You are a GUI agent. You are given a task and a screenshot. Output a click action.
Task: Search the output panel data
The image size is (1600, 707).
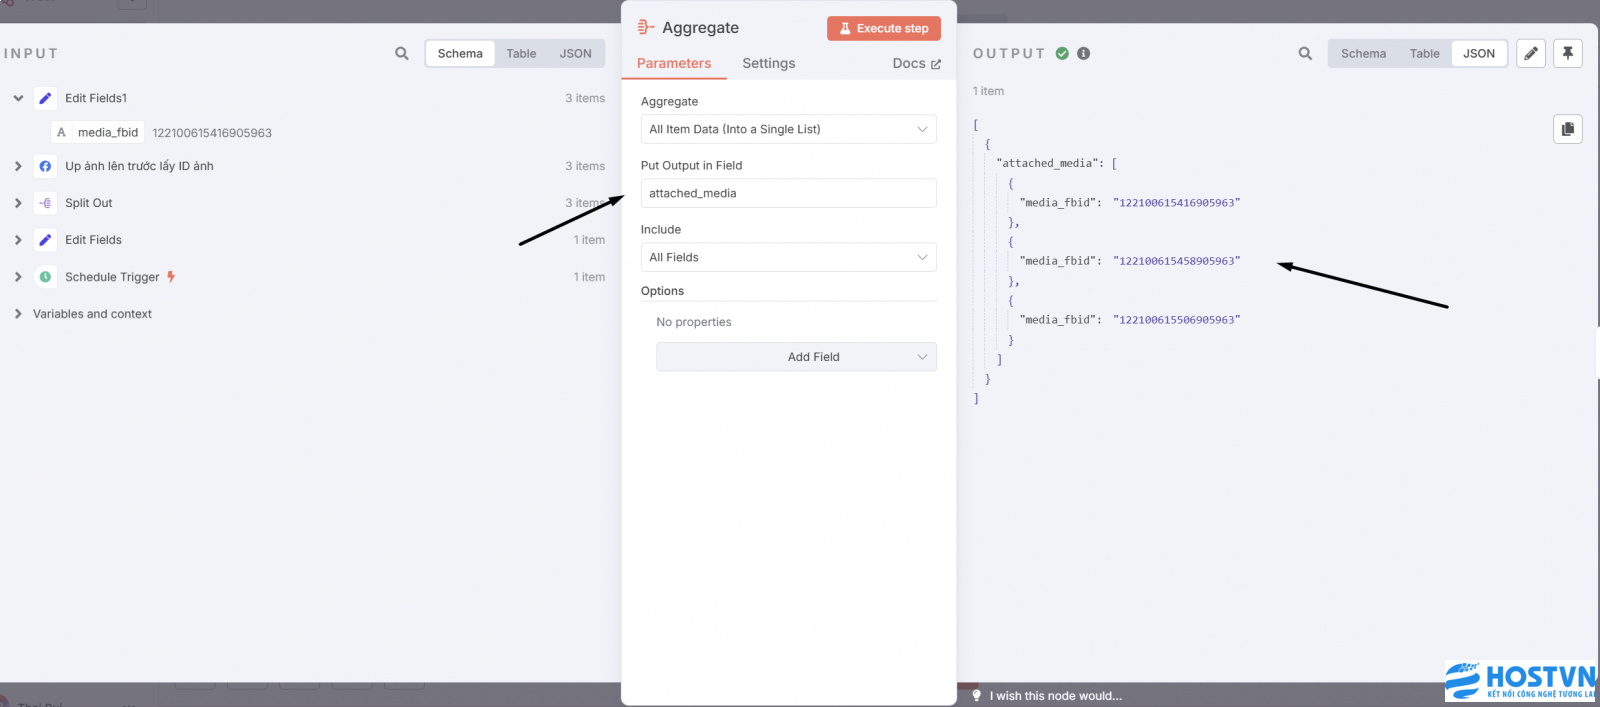click(x=1305, y=54)
